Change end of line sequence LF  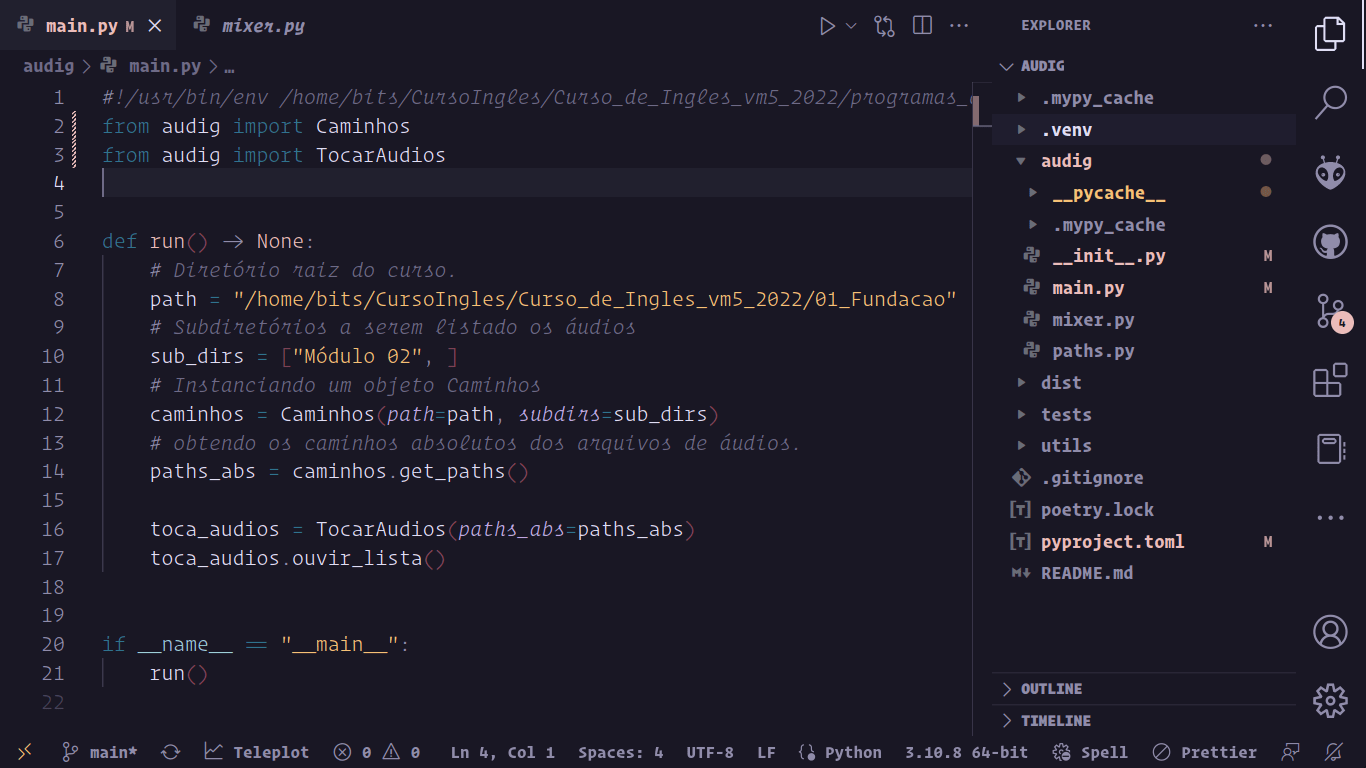click(x=766, y=752)
